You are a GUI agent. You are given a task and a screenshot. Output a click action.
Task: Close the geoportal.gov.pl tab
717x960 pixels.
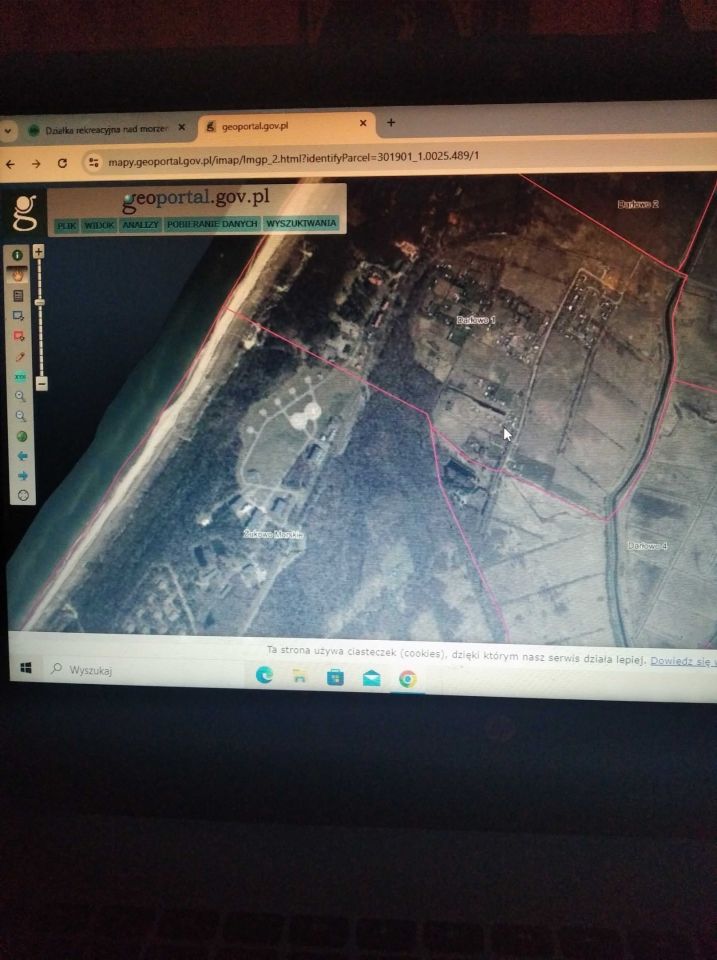coord(362,123)
